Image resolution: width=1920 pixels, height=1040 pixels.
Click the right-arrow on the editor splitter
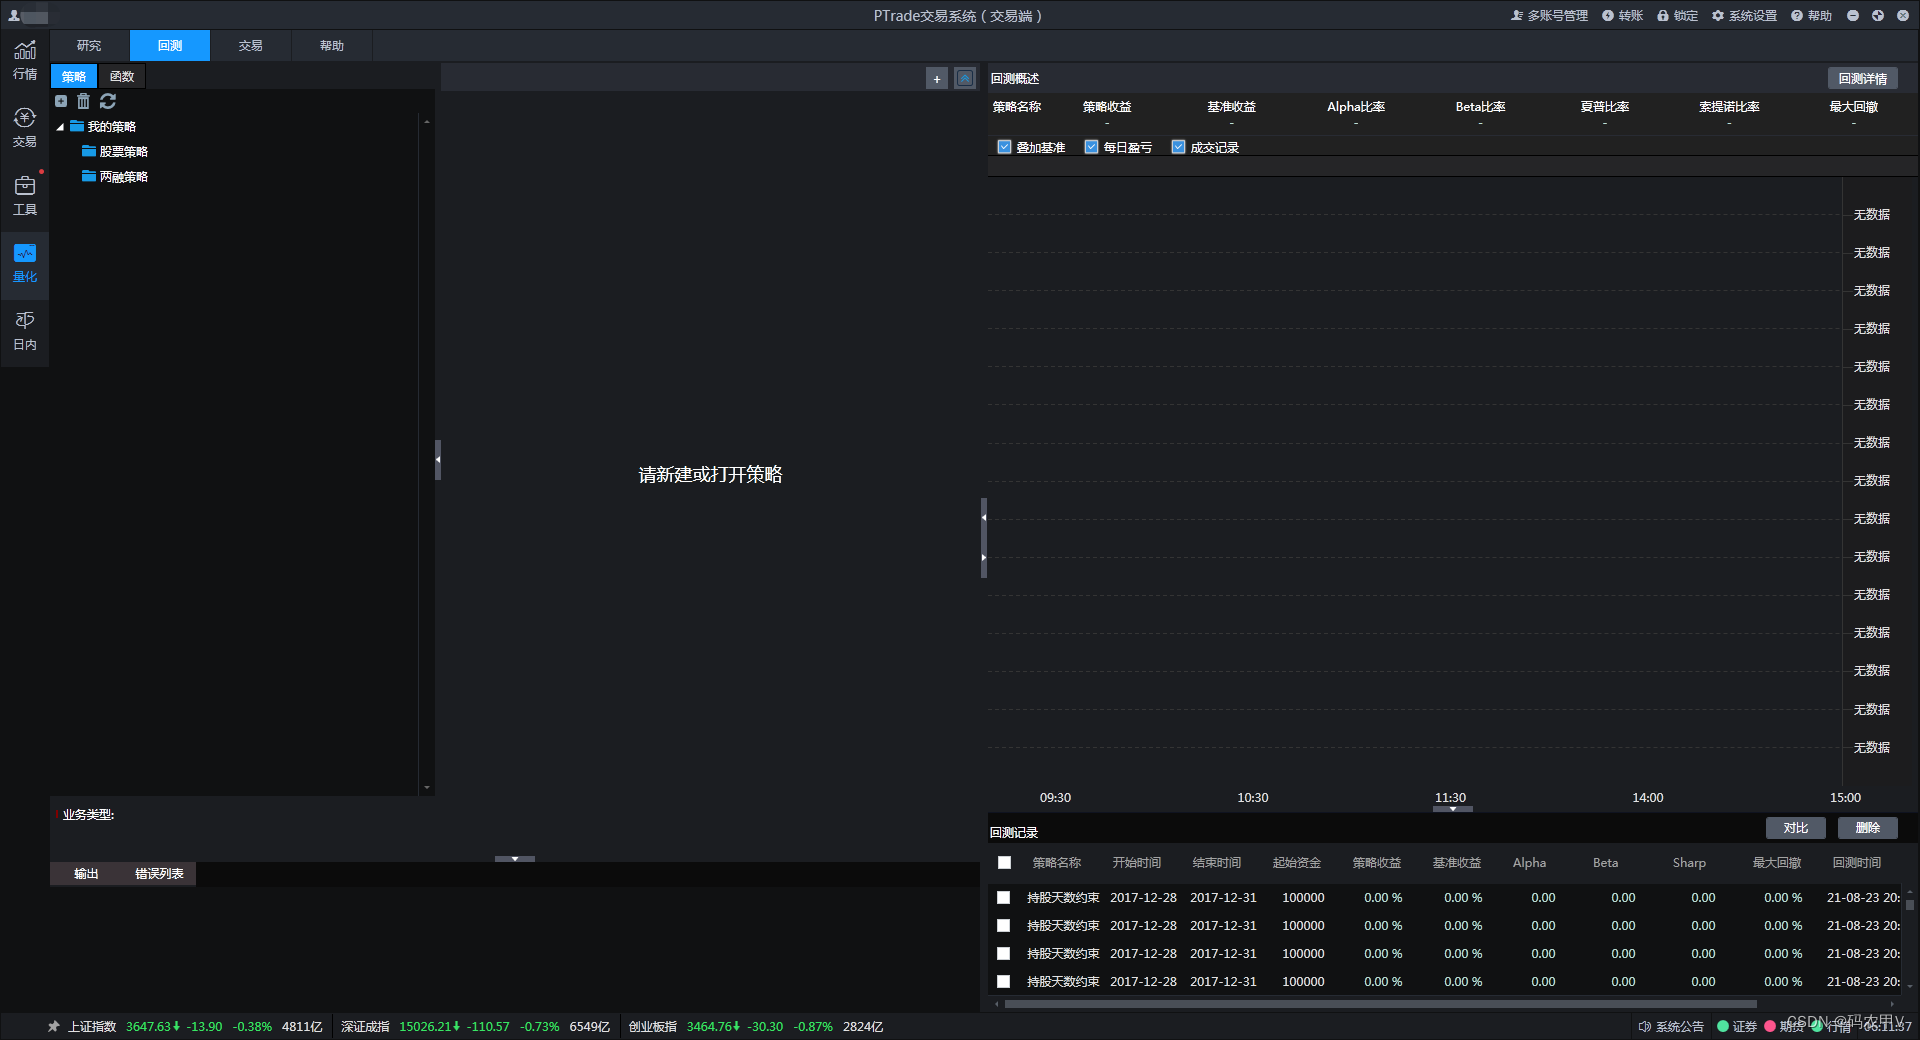[984, 557]
